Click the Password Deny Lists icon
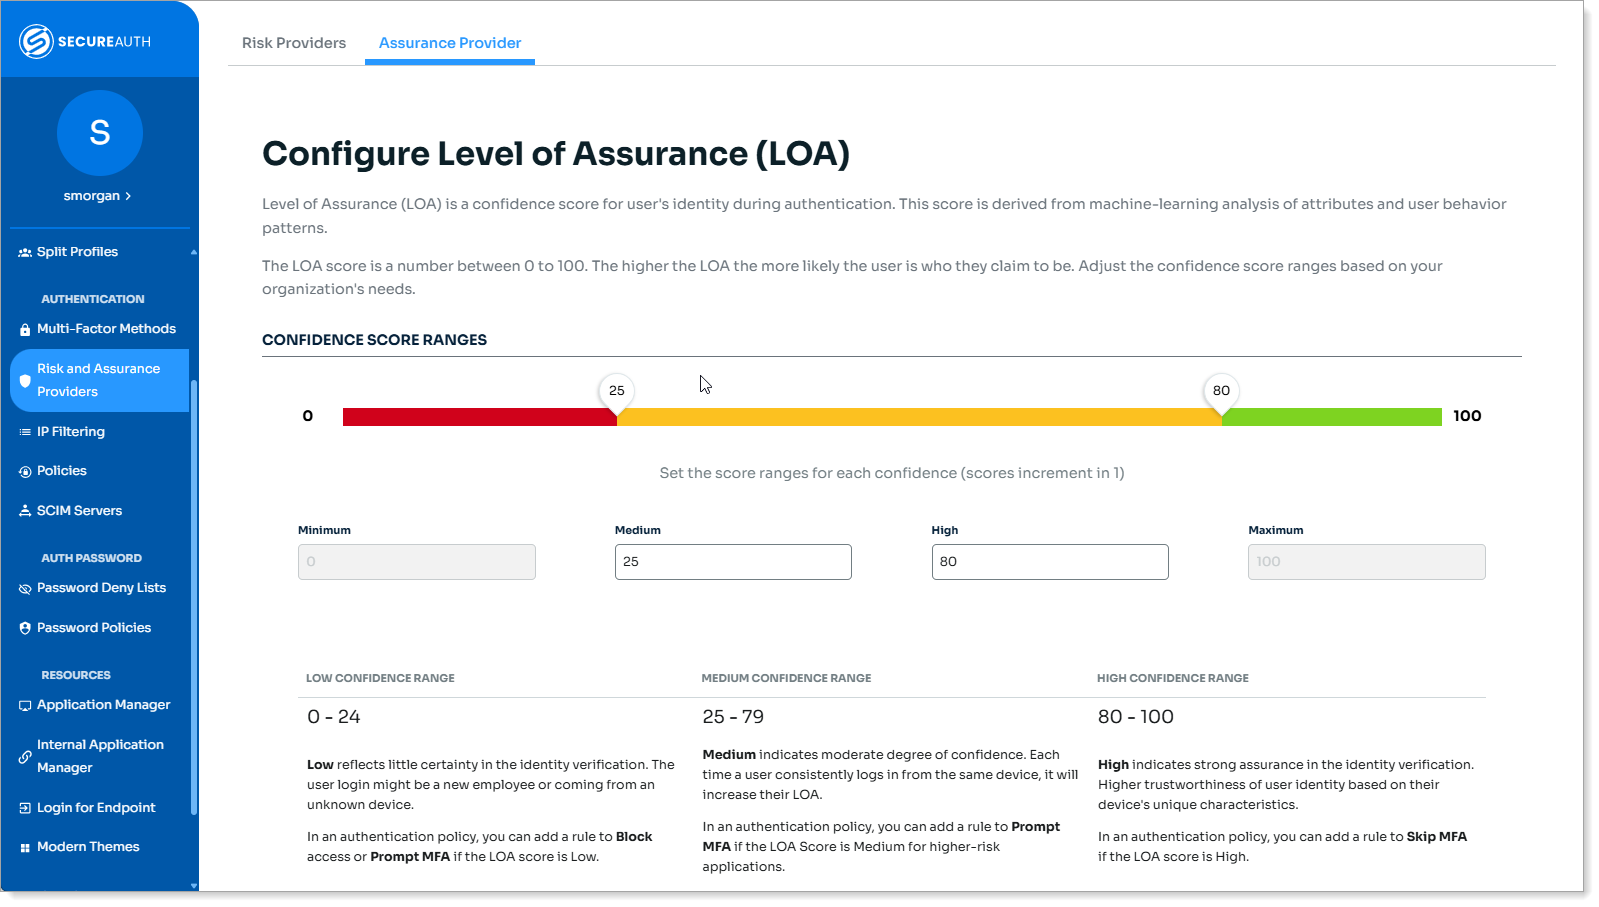Screen dimensions: 1599x907 [x=25, y=589]
